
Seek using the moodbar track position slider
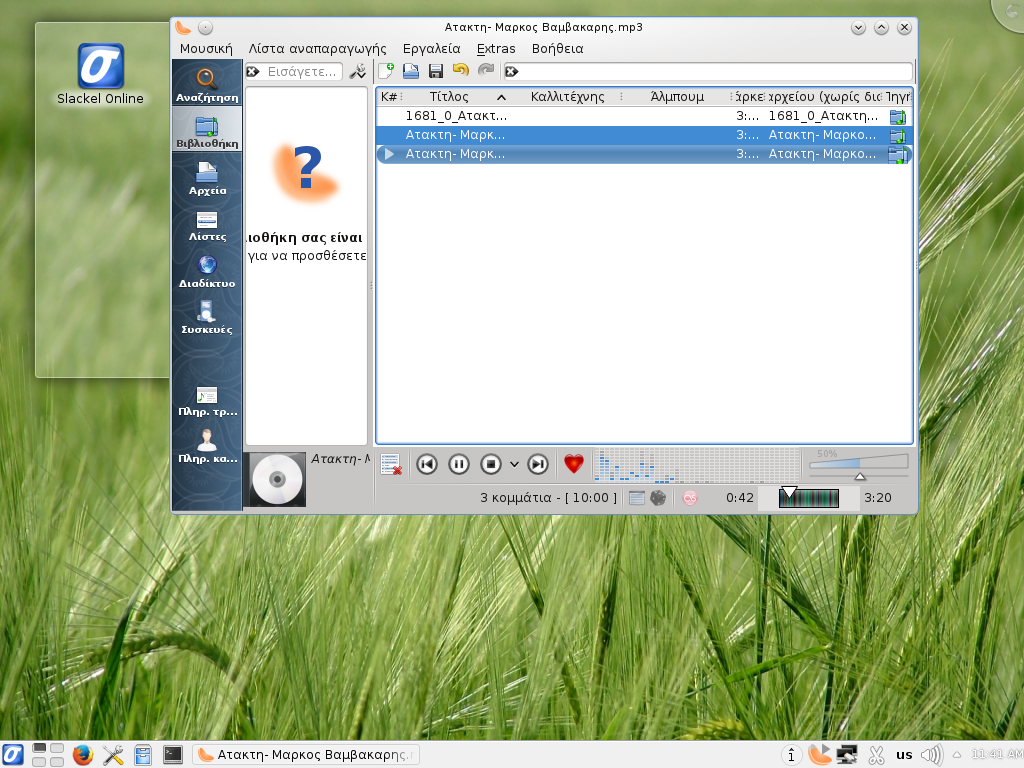click(x=808, y=498)
